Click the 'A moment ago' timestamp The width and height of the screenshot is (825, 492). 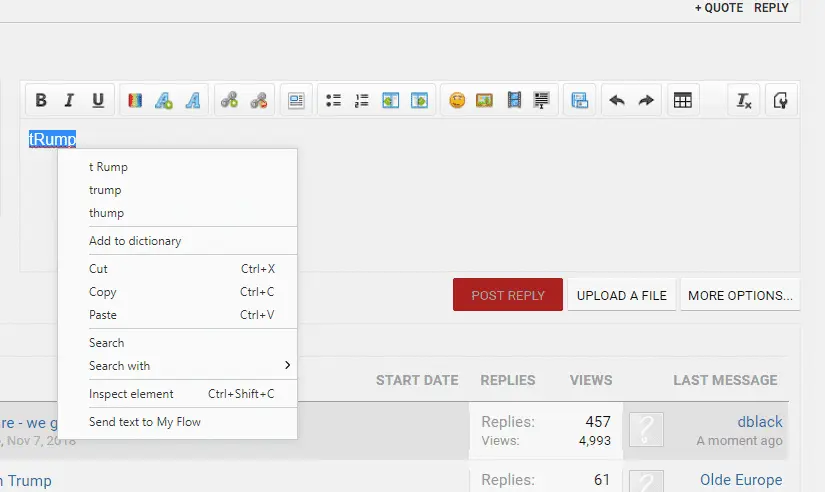click(739, 441)
